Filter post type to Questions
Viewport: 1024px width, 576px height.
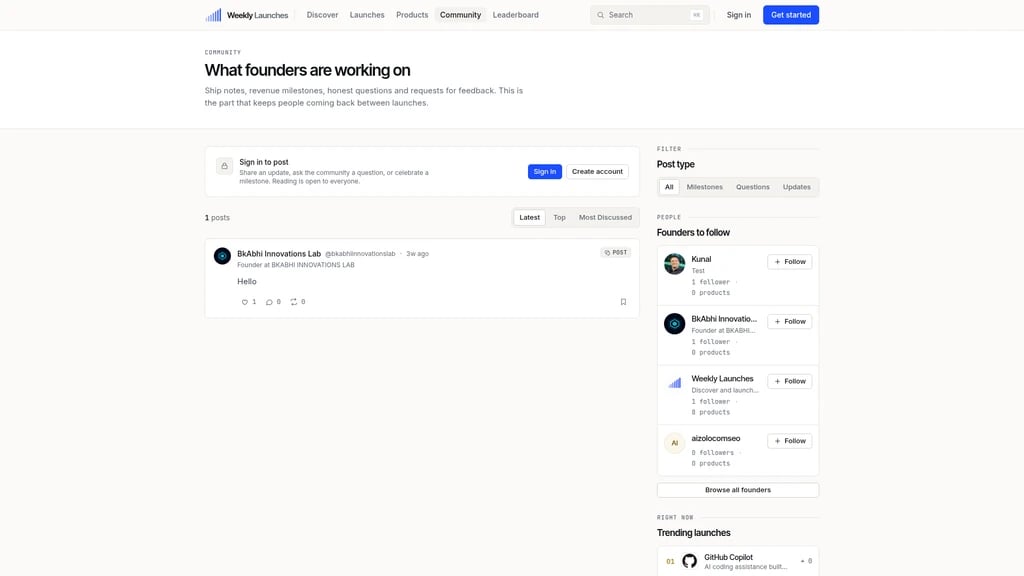(x=753, y=187)
